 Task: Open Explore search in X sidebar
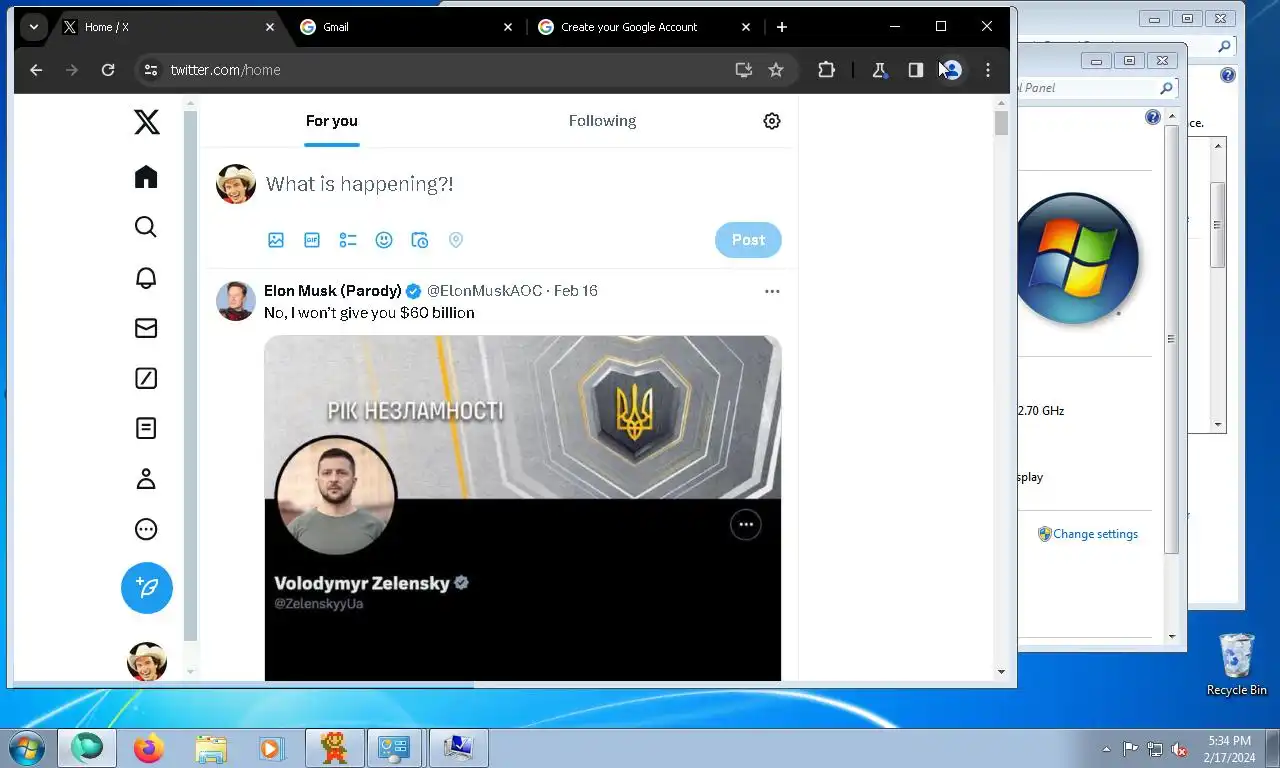(146, 227)
